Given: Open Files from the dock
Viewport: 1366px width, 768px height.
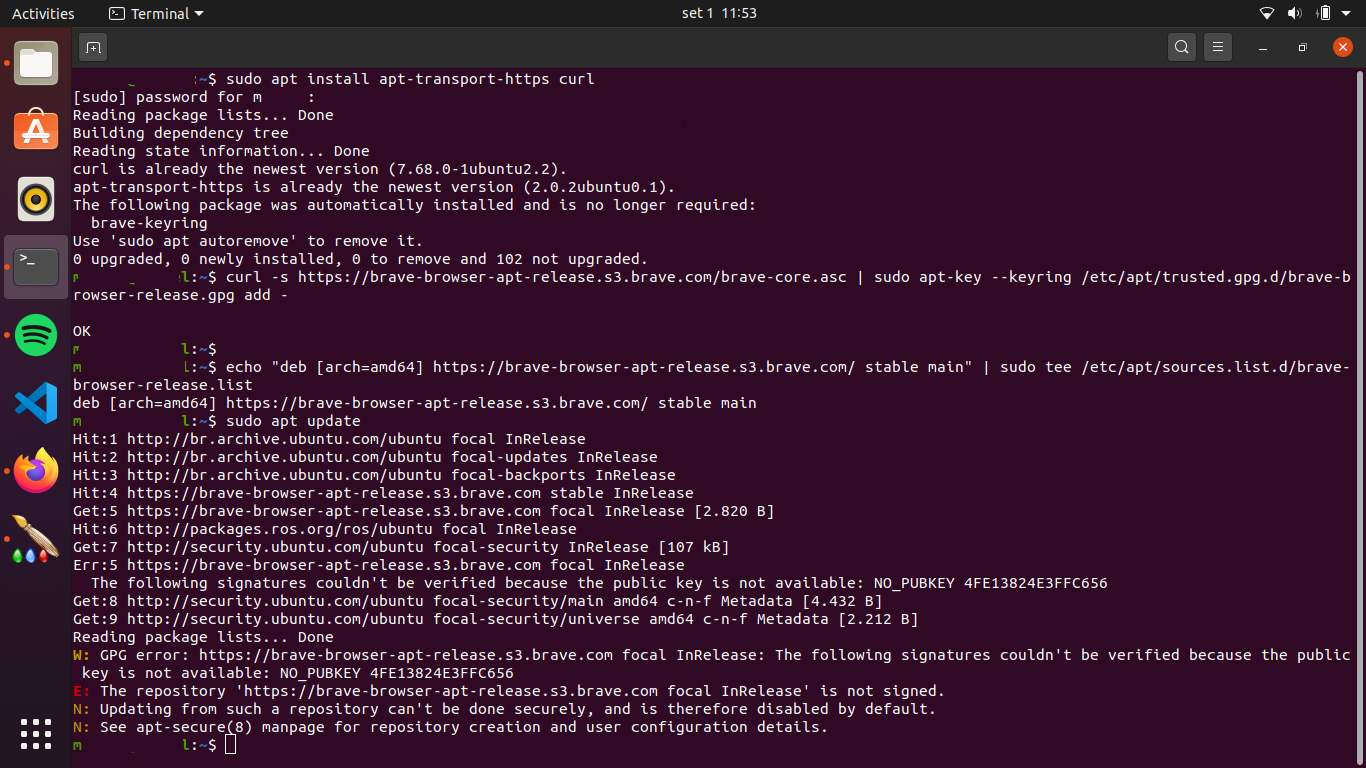Looking at the screenshot, I should (36, 64).
